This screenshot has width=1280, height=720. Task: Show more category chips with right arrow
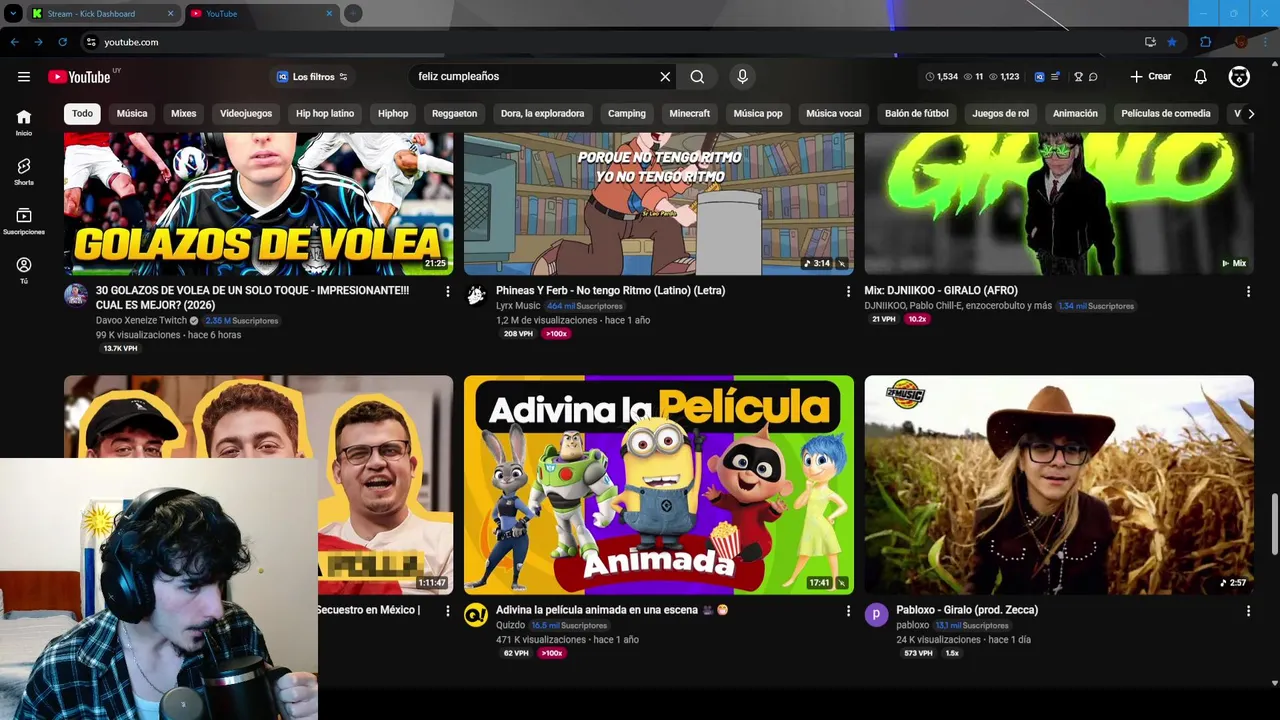click(1250, 113)
